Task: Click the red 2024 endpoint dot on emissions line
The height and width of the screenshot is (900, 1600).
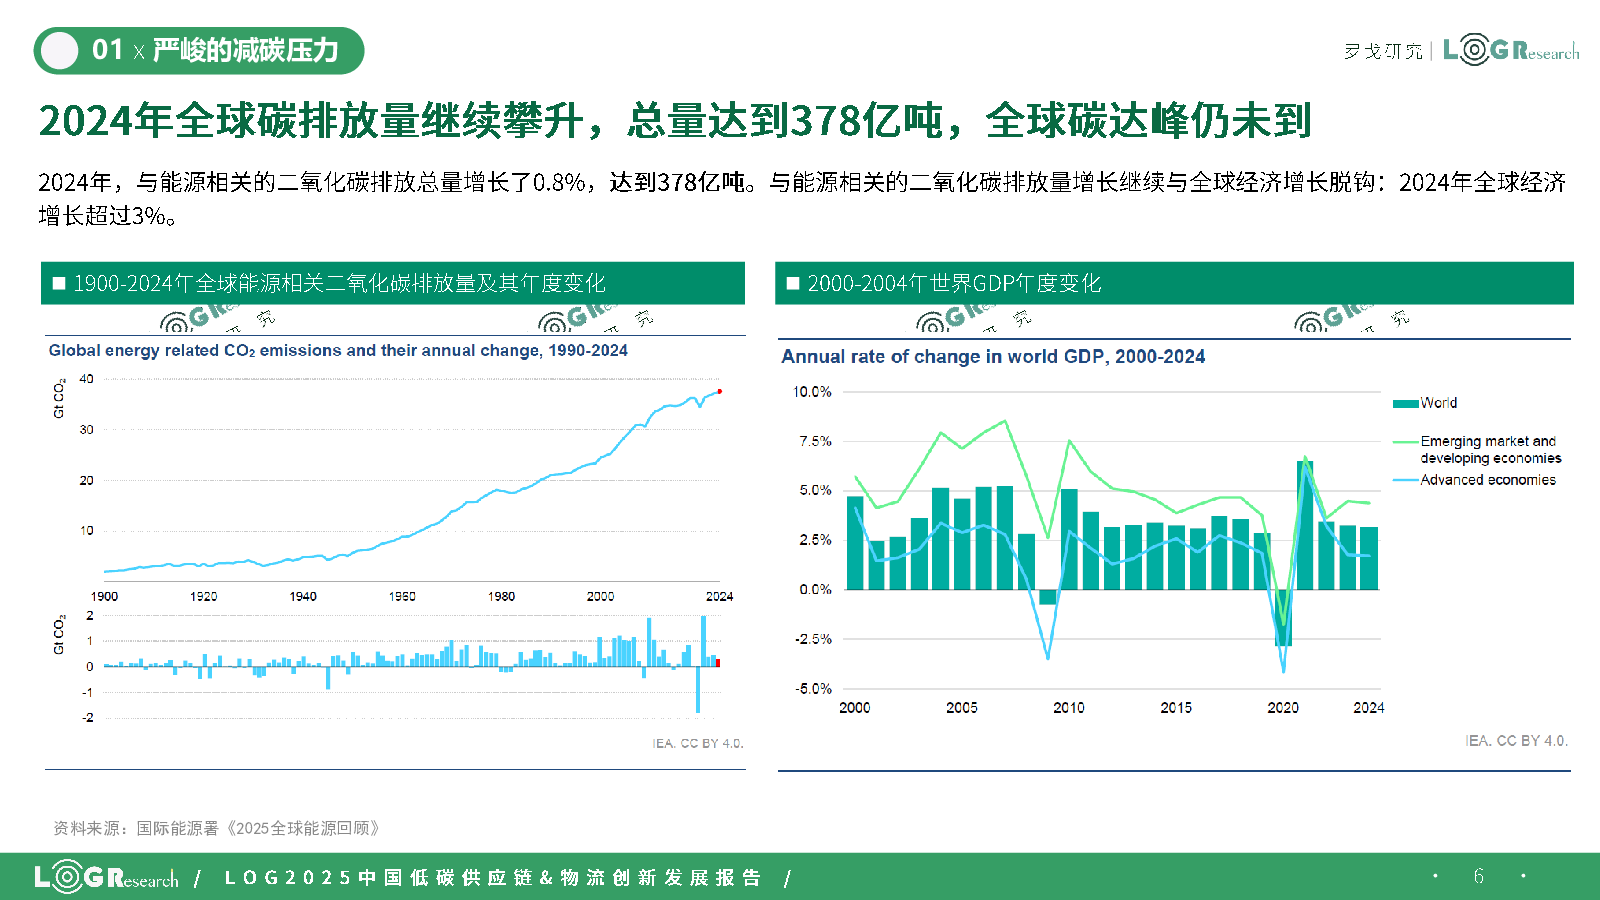Action: (x=719, y=391)
